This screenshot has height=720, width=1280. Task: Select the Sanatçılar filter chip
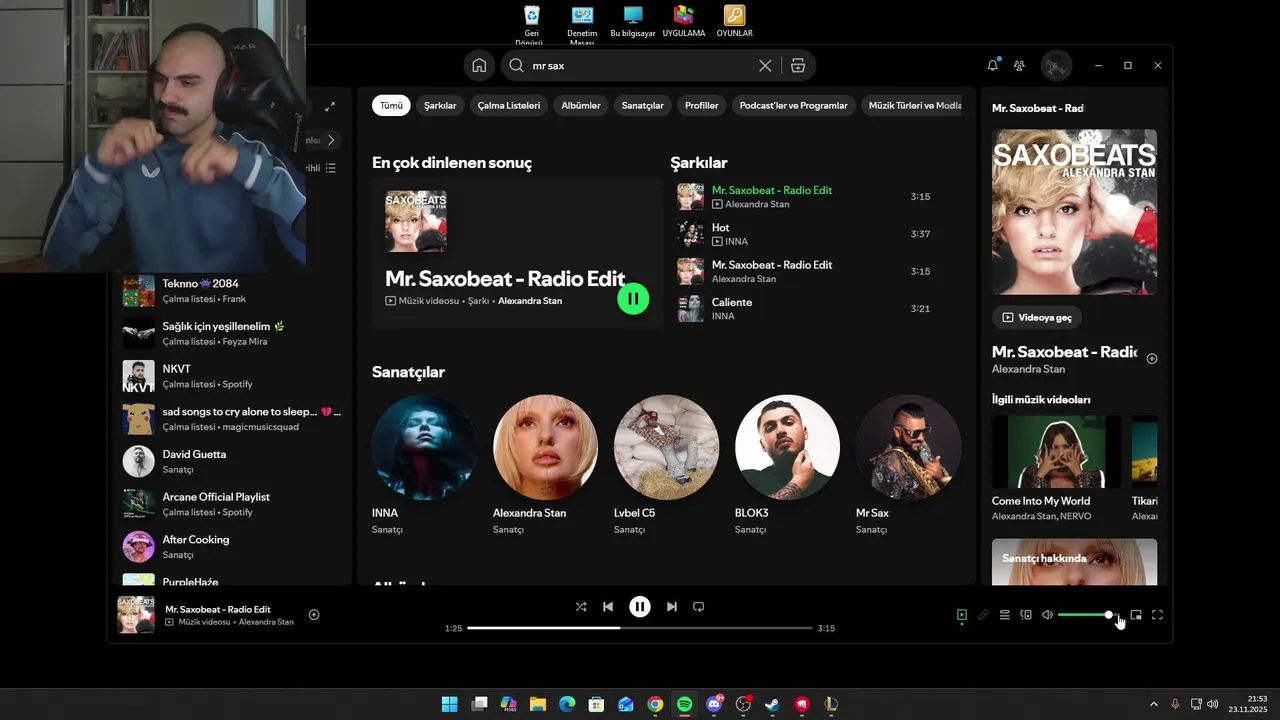643,105
